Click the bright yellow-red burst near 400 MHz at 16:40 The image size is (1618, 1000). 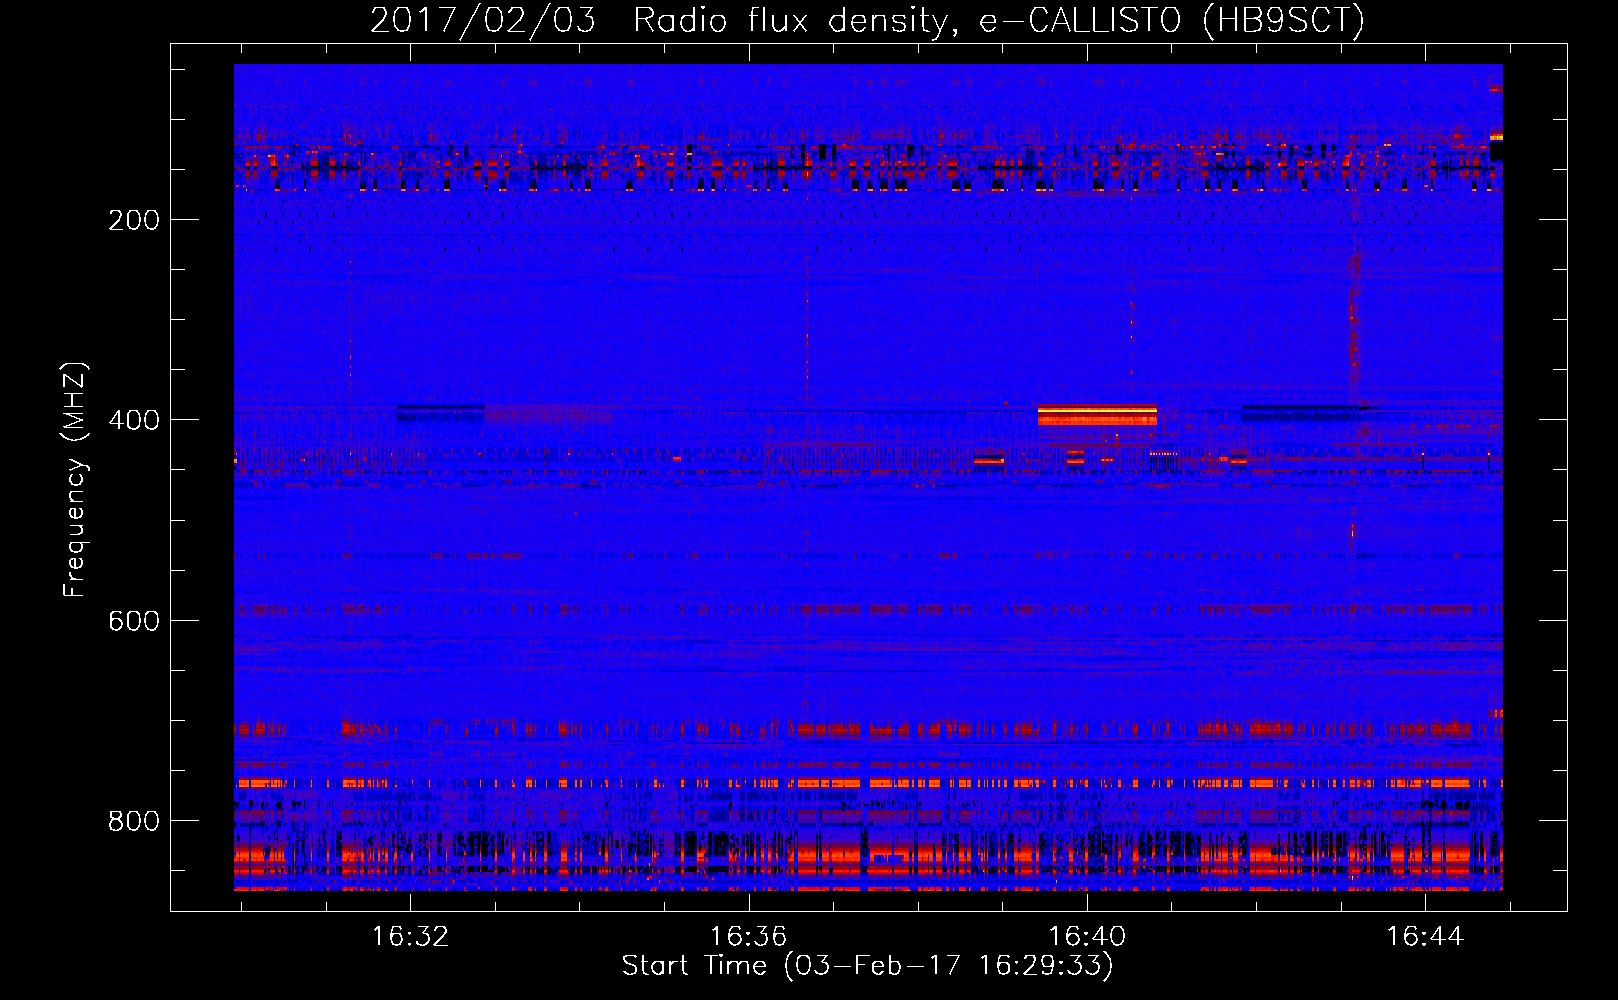coord(1097,415)
